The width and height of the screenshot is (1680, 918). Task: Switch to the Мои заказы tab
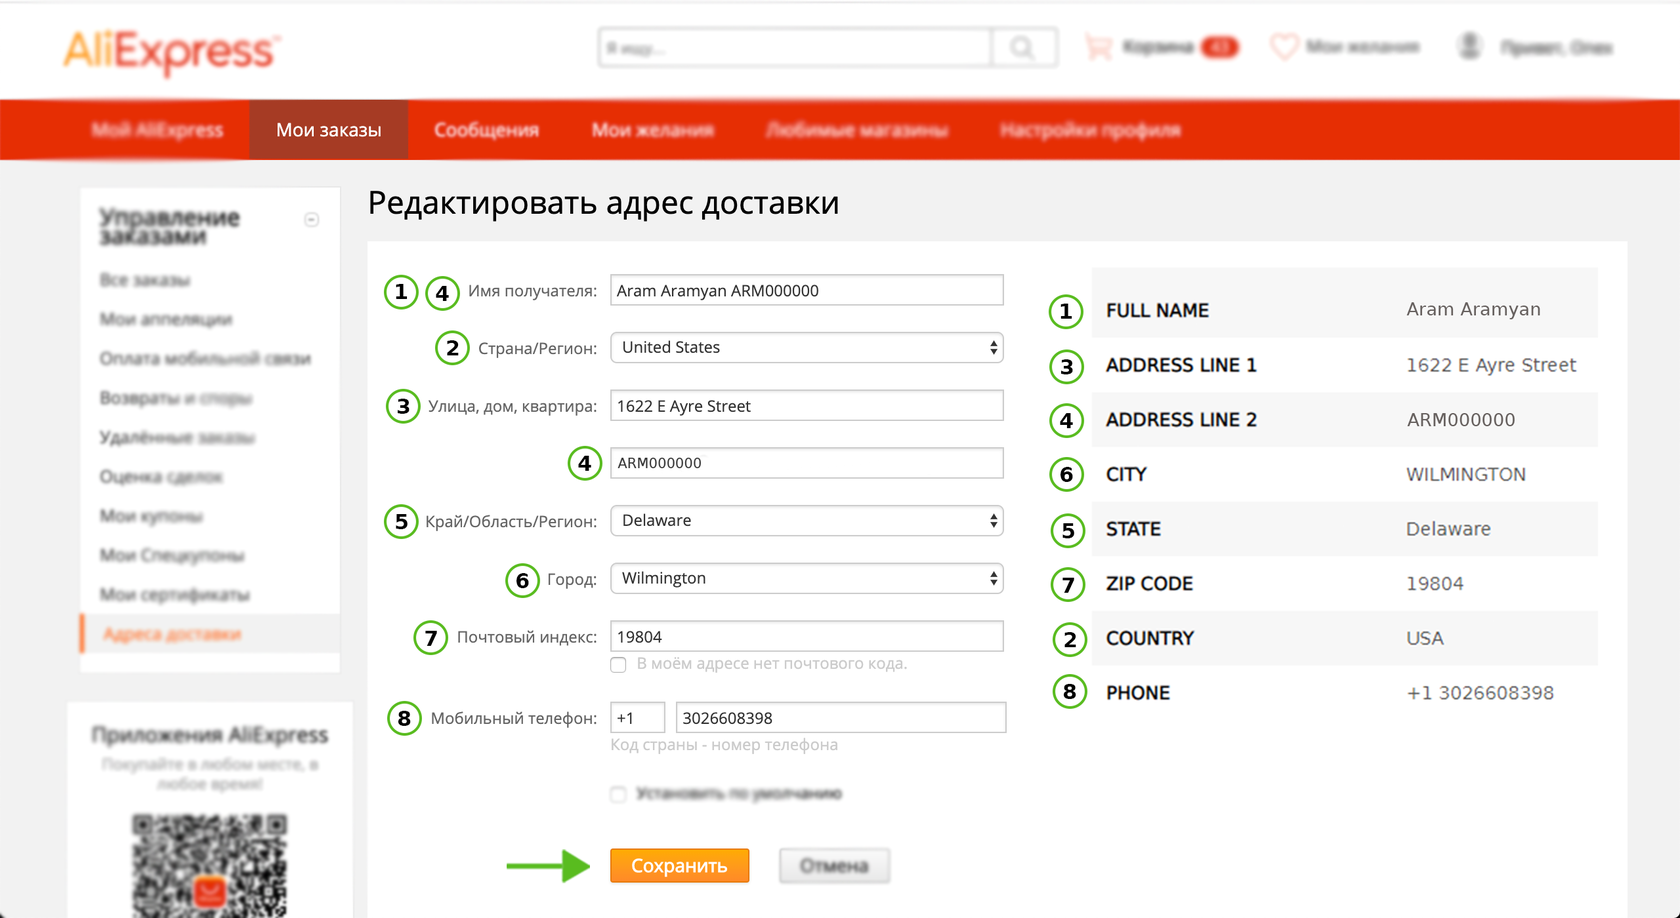click(328, 130)
